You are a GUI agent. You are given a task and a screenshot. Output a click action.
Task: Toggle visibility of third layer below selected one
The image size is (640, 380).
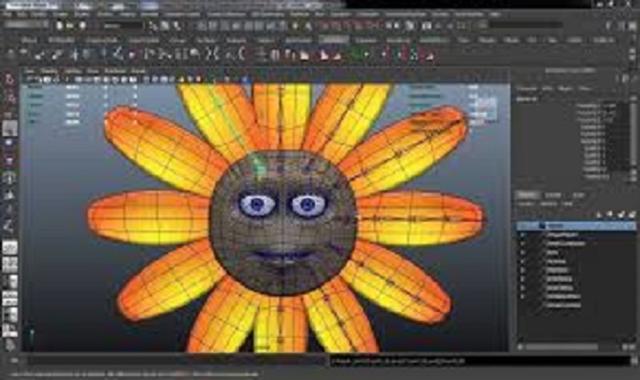522,253
